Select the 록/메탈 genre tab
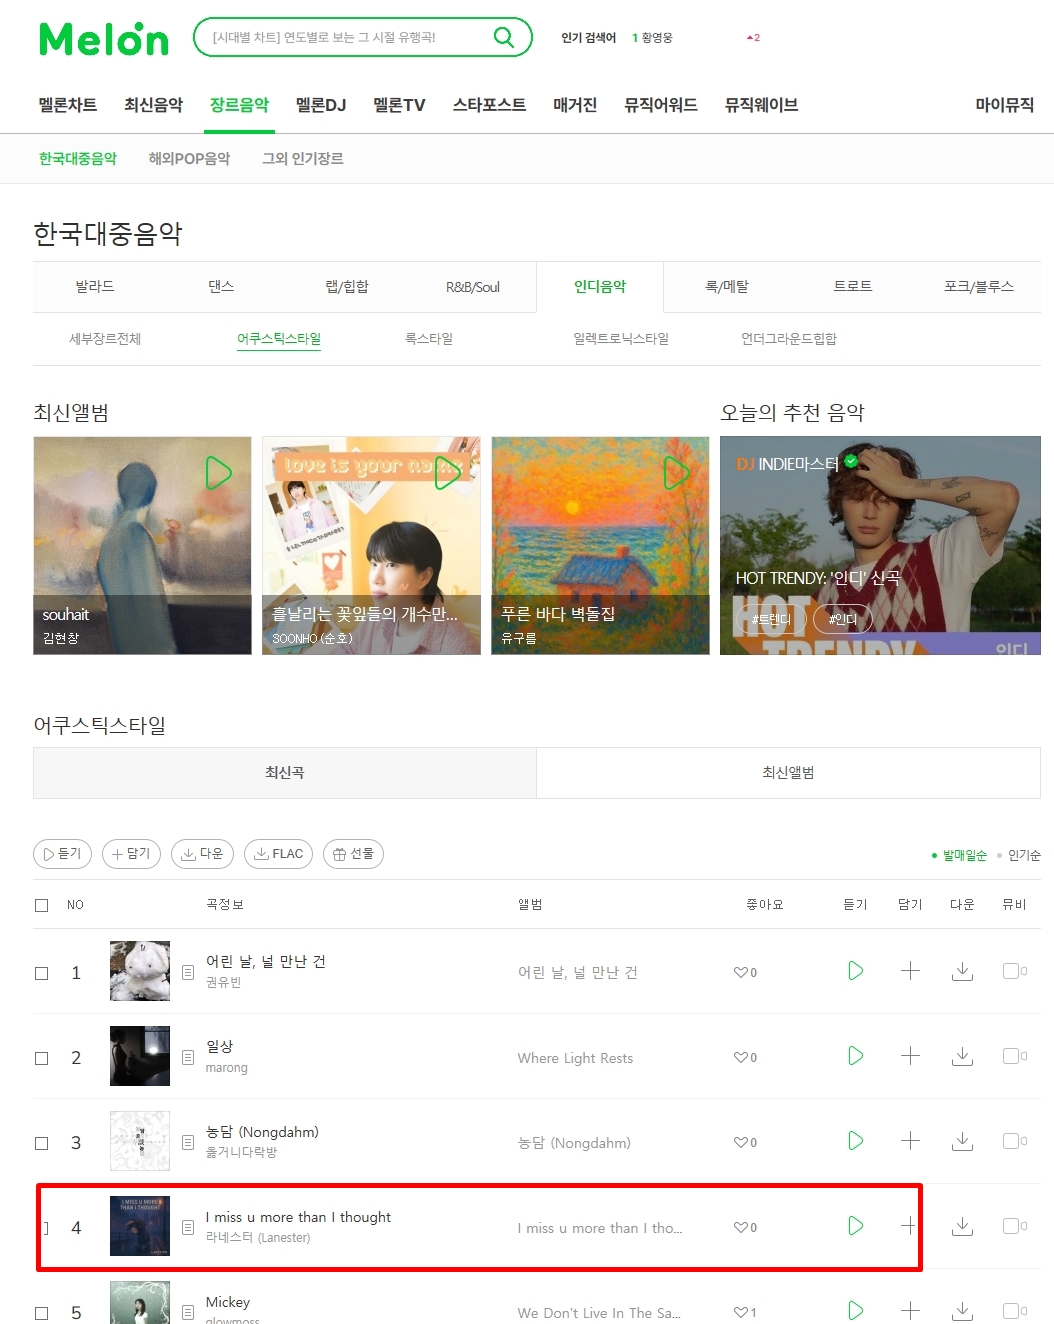 (727, 287)
